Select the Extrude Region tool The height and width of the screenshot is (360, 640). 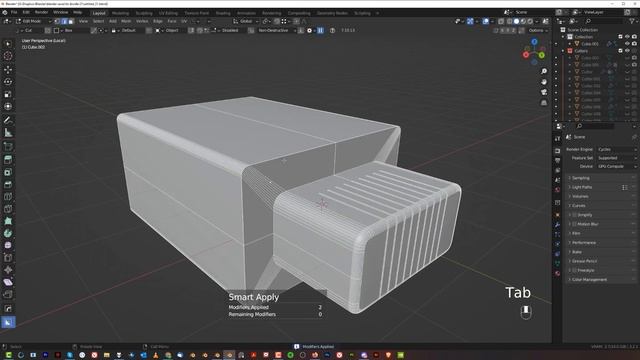point(8,160)
